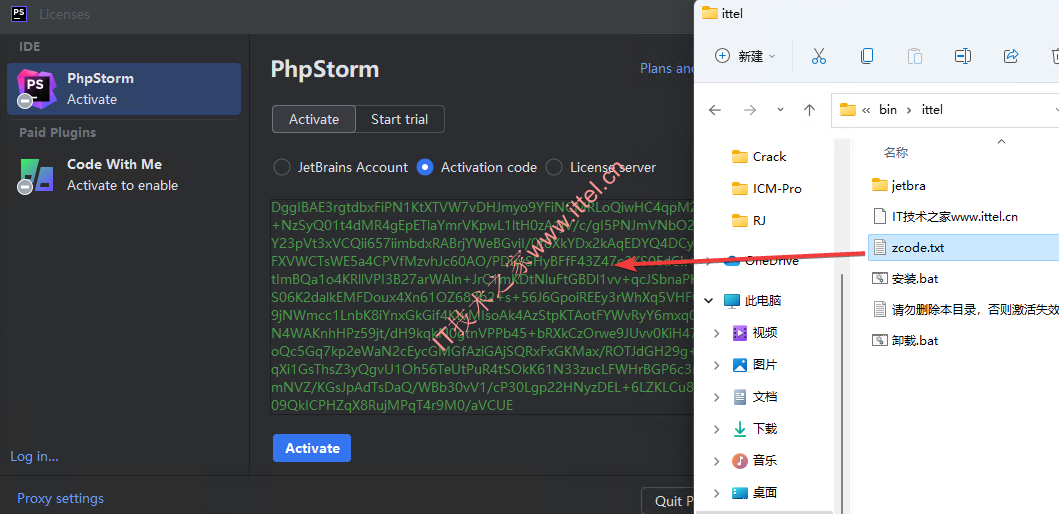
Task: Click the Quit PhpStorm button
Action: click(x=668, y=501)
